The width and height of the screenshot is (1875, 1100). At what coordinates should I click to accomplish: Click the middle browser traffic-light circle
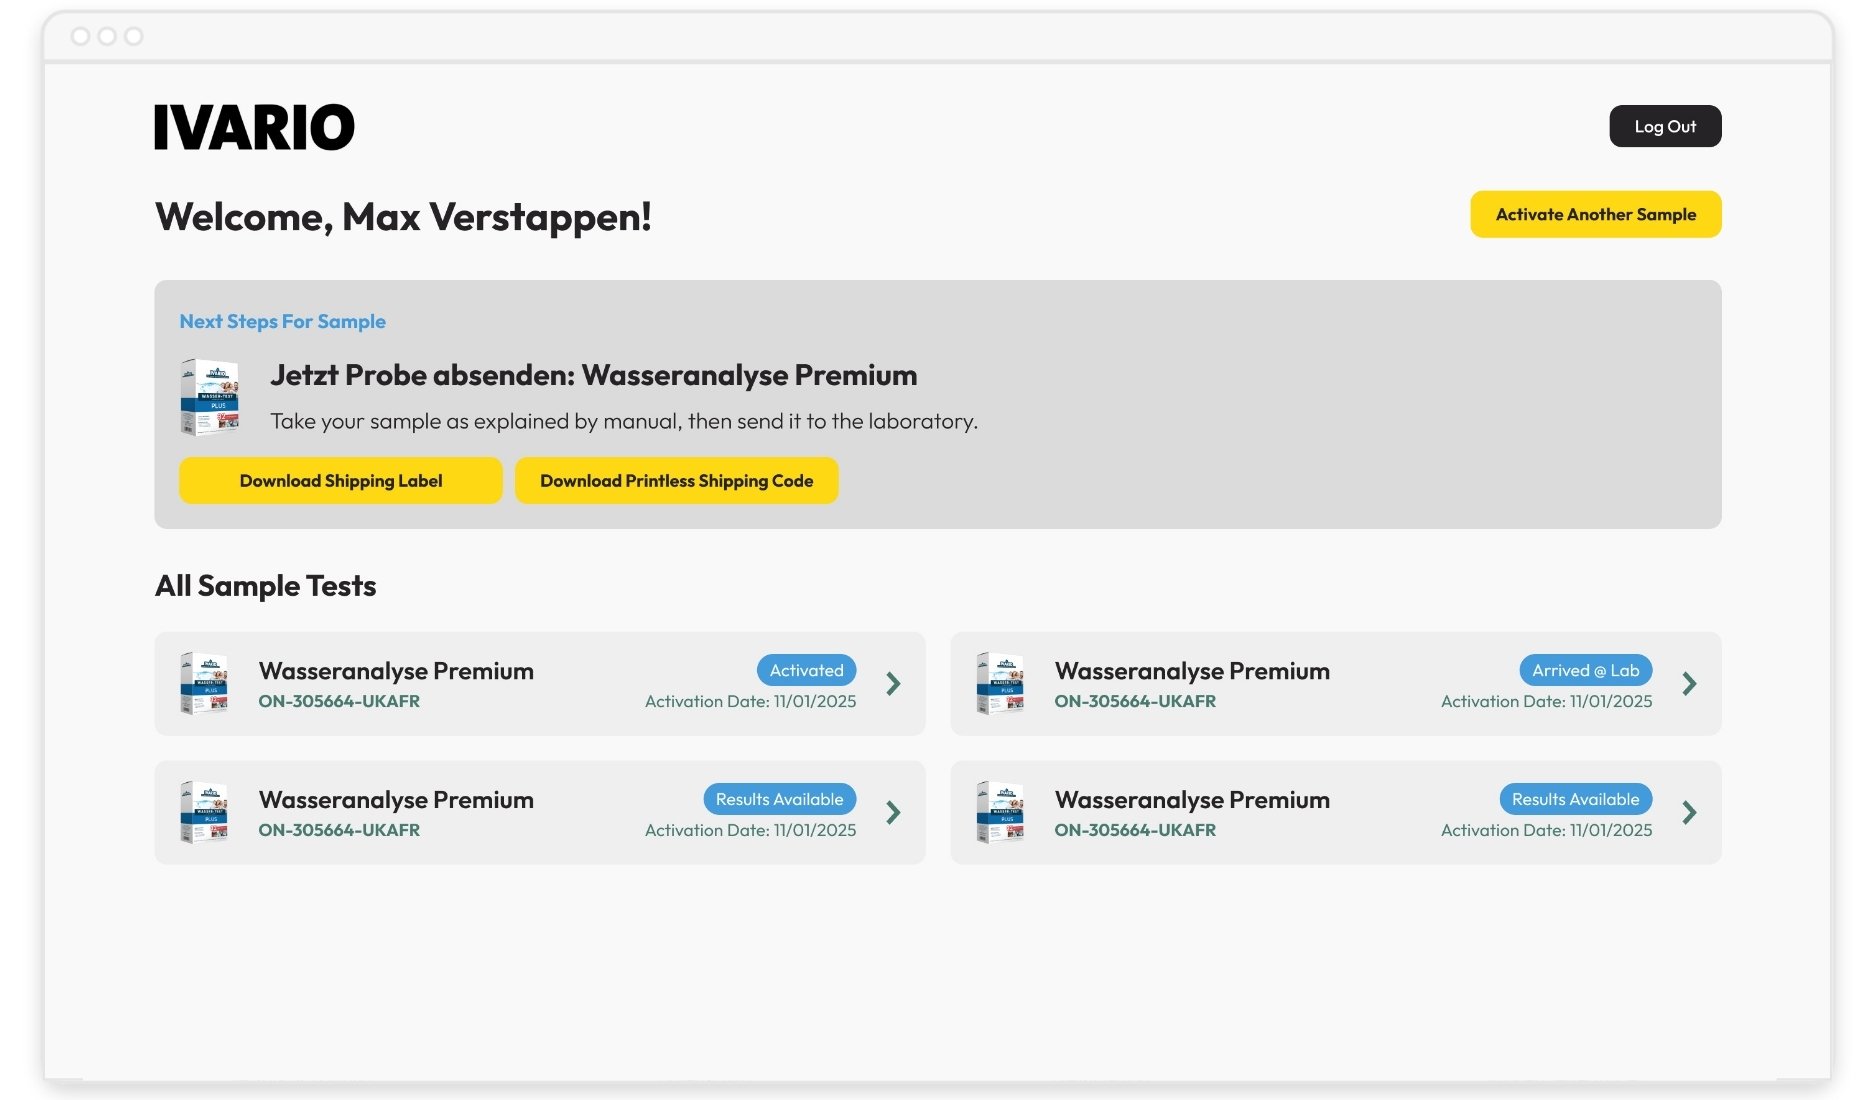[x=105, y=35]
